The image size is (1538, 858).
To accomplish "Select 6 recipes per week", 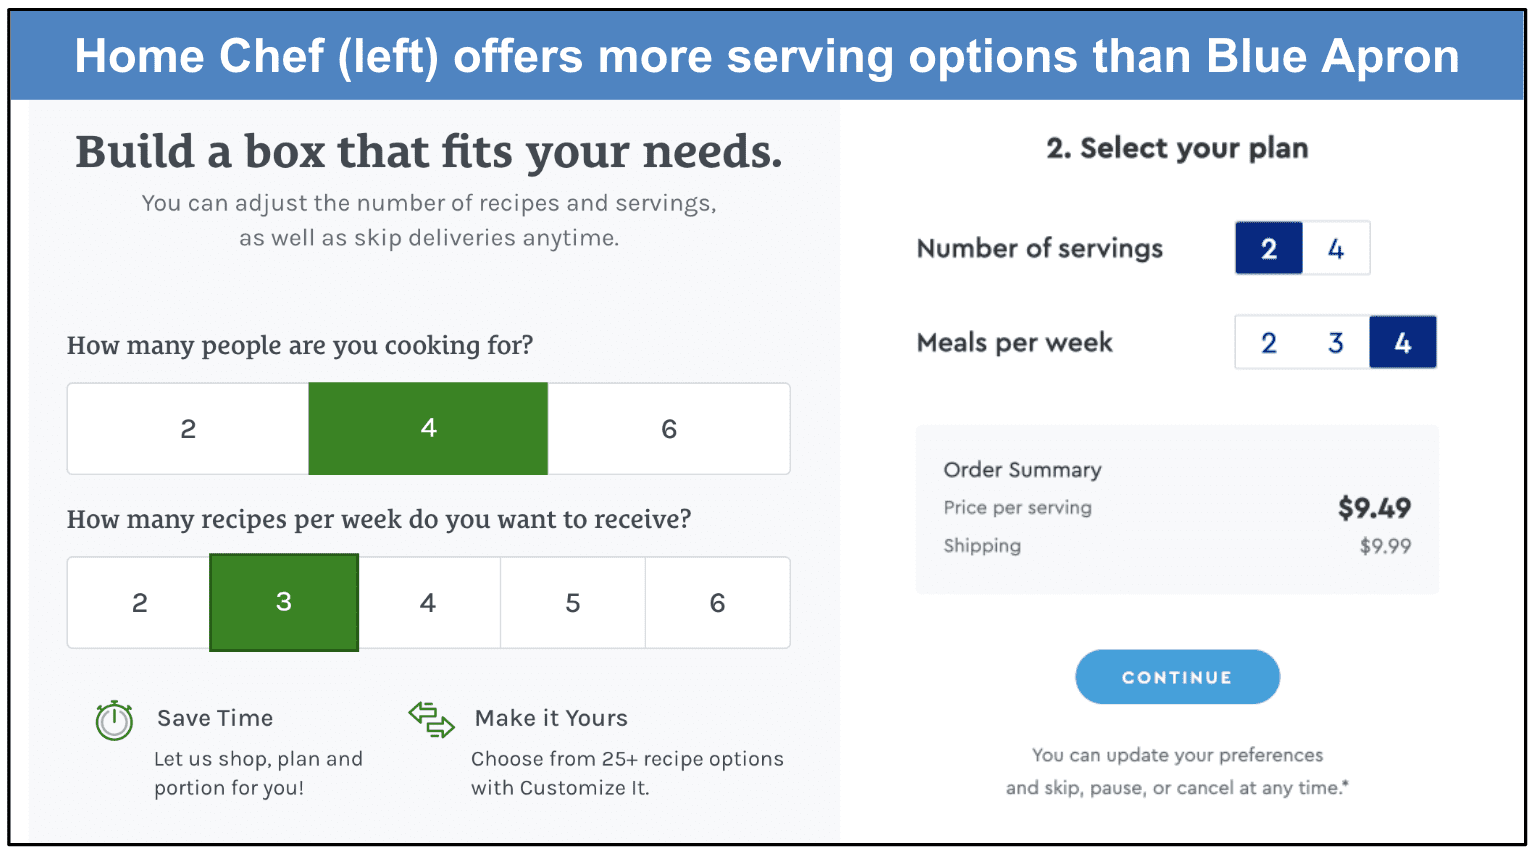I will tap(717, 603).
